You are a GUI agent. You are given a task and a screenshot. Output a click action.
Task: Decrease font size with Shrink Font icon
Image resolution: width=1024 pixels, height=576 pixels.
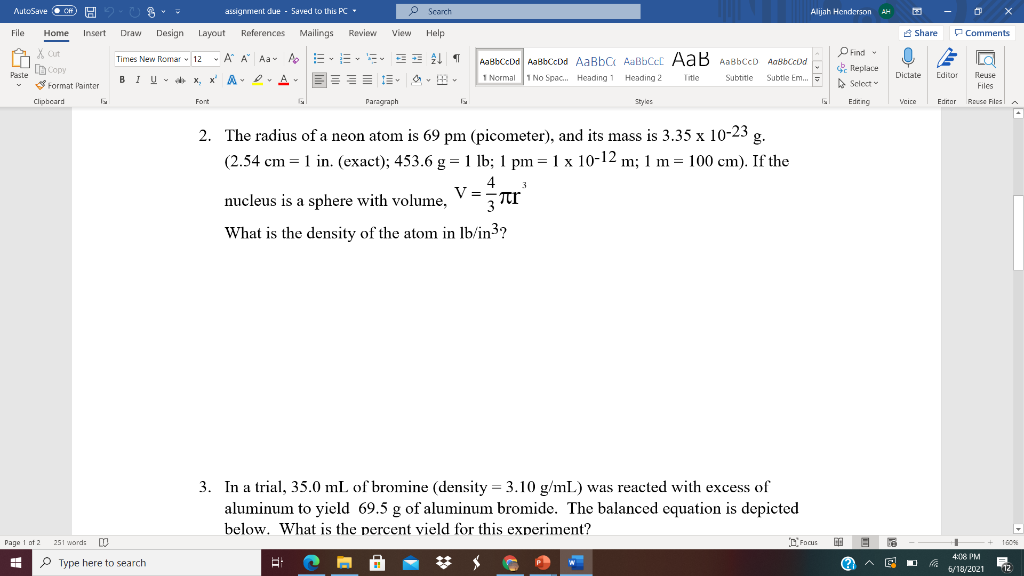point(245,59)
